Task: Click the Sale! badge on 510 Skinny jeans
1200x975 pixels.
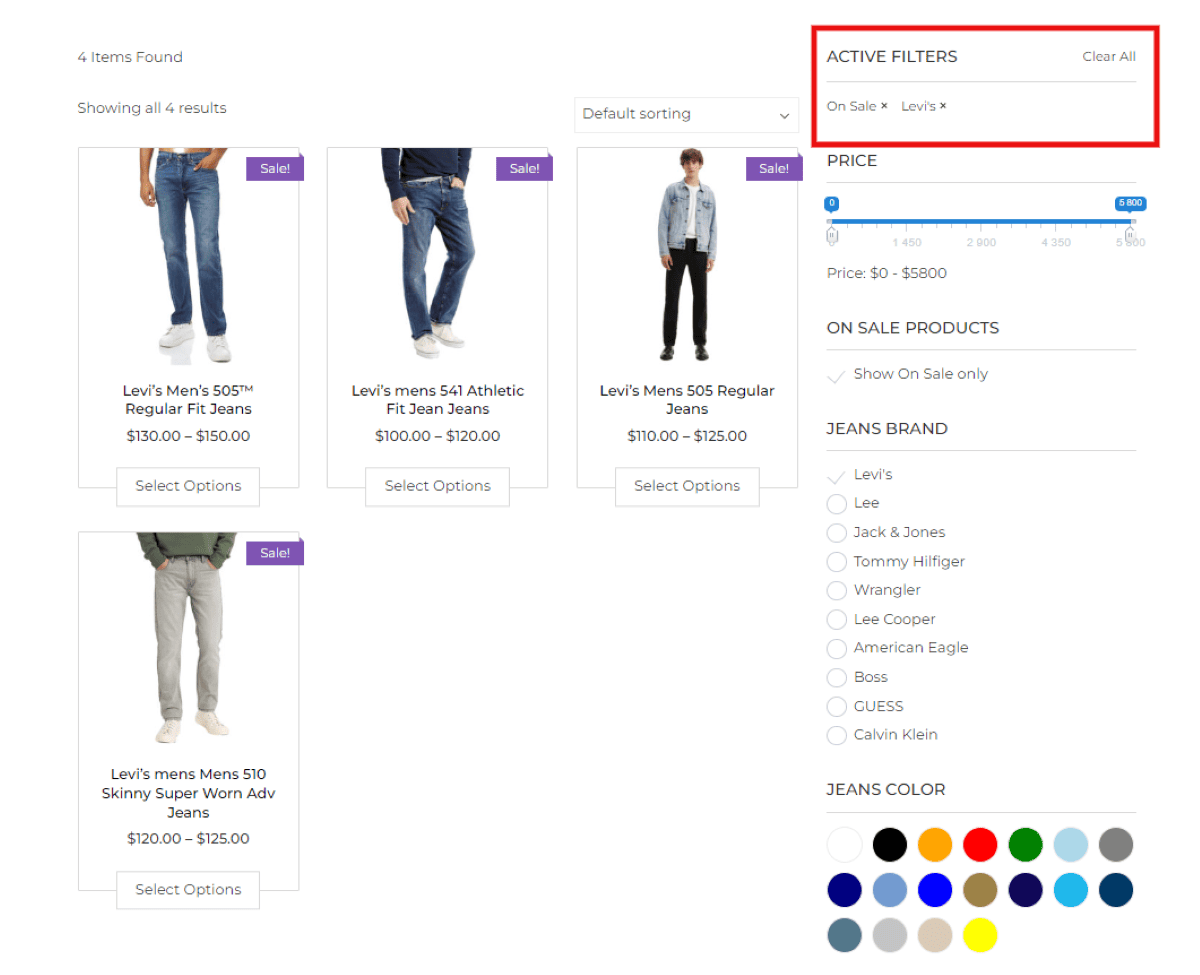Action: (x=275, y=553)
